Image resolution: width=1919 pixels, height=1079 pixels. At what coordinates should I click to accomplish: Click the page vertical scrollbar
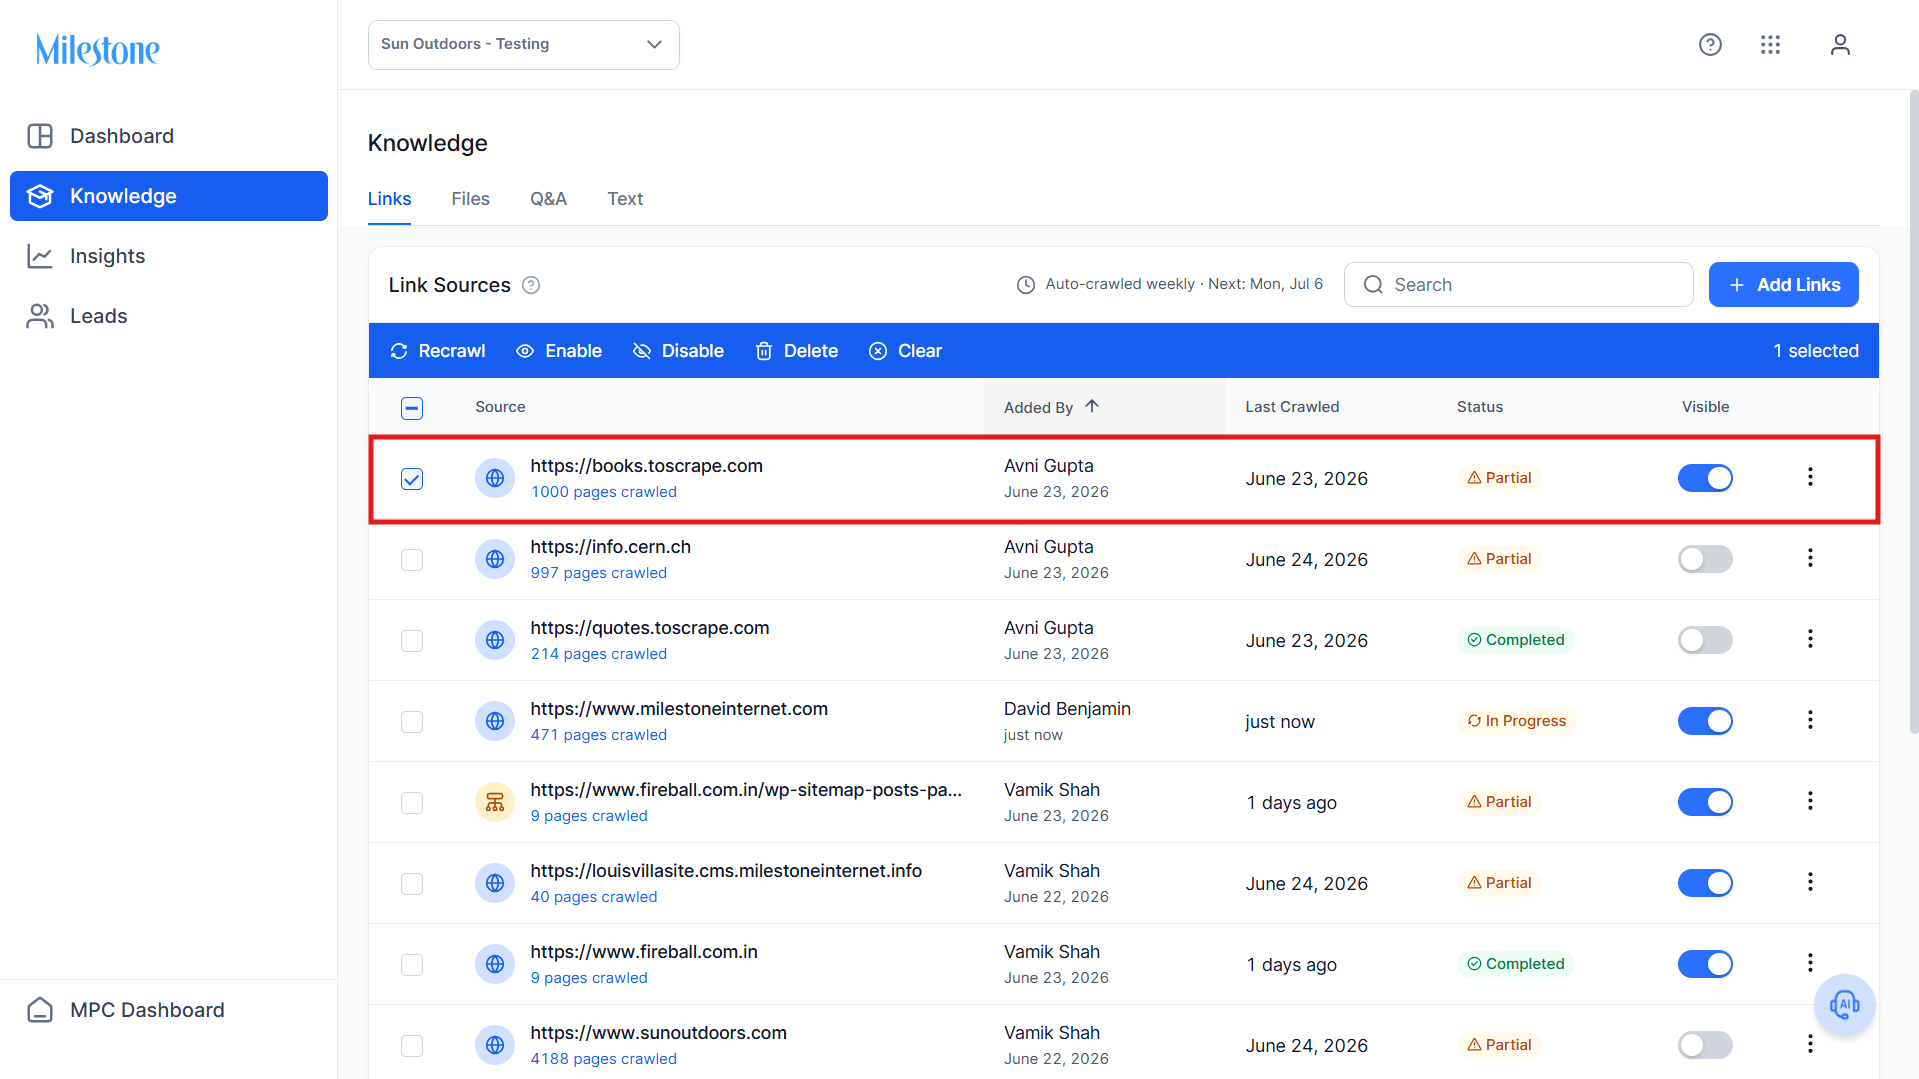(x=1913, y=410)
